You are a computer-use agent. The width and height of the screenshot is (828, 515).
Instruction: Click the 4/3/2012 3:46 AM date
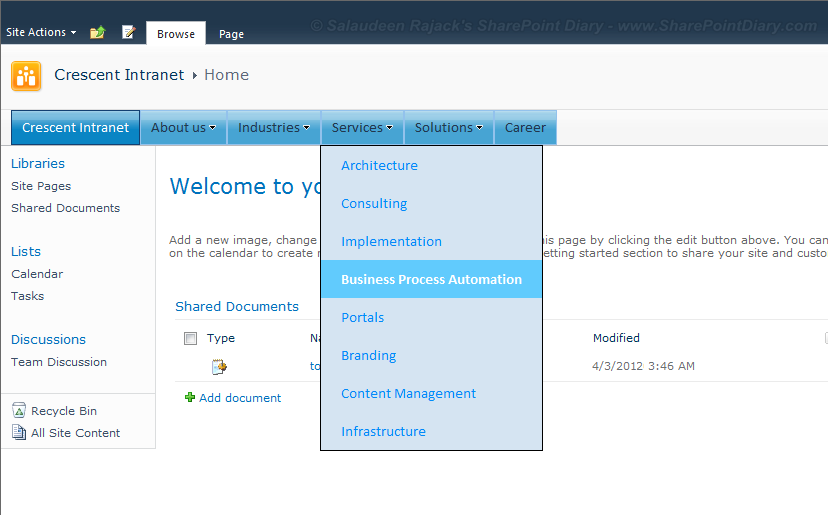pos(643,366)
